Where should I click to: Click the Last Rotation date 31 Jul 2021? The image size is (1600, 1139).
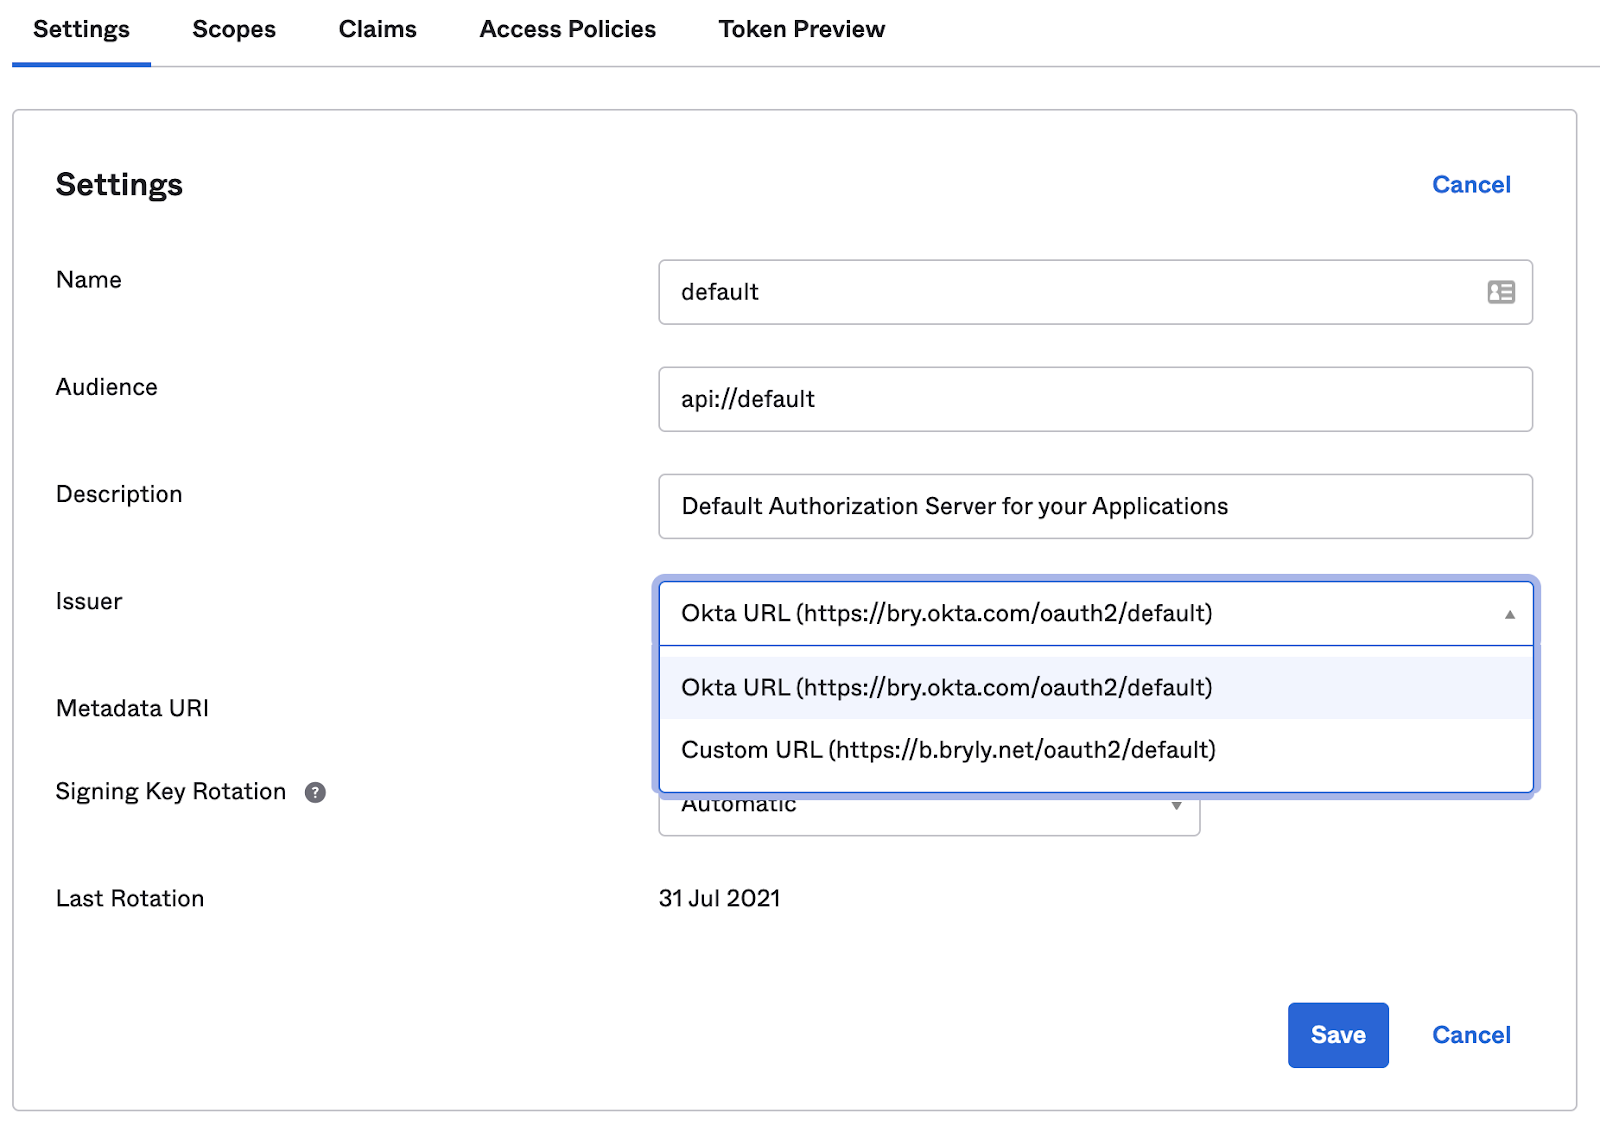719,899
